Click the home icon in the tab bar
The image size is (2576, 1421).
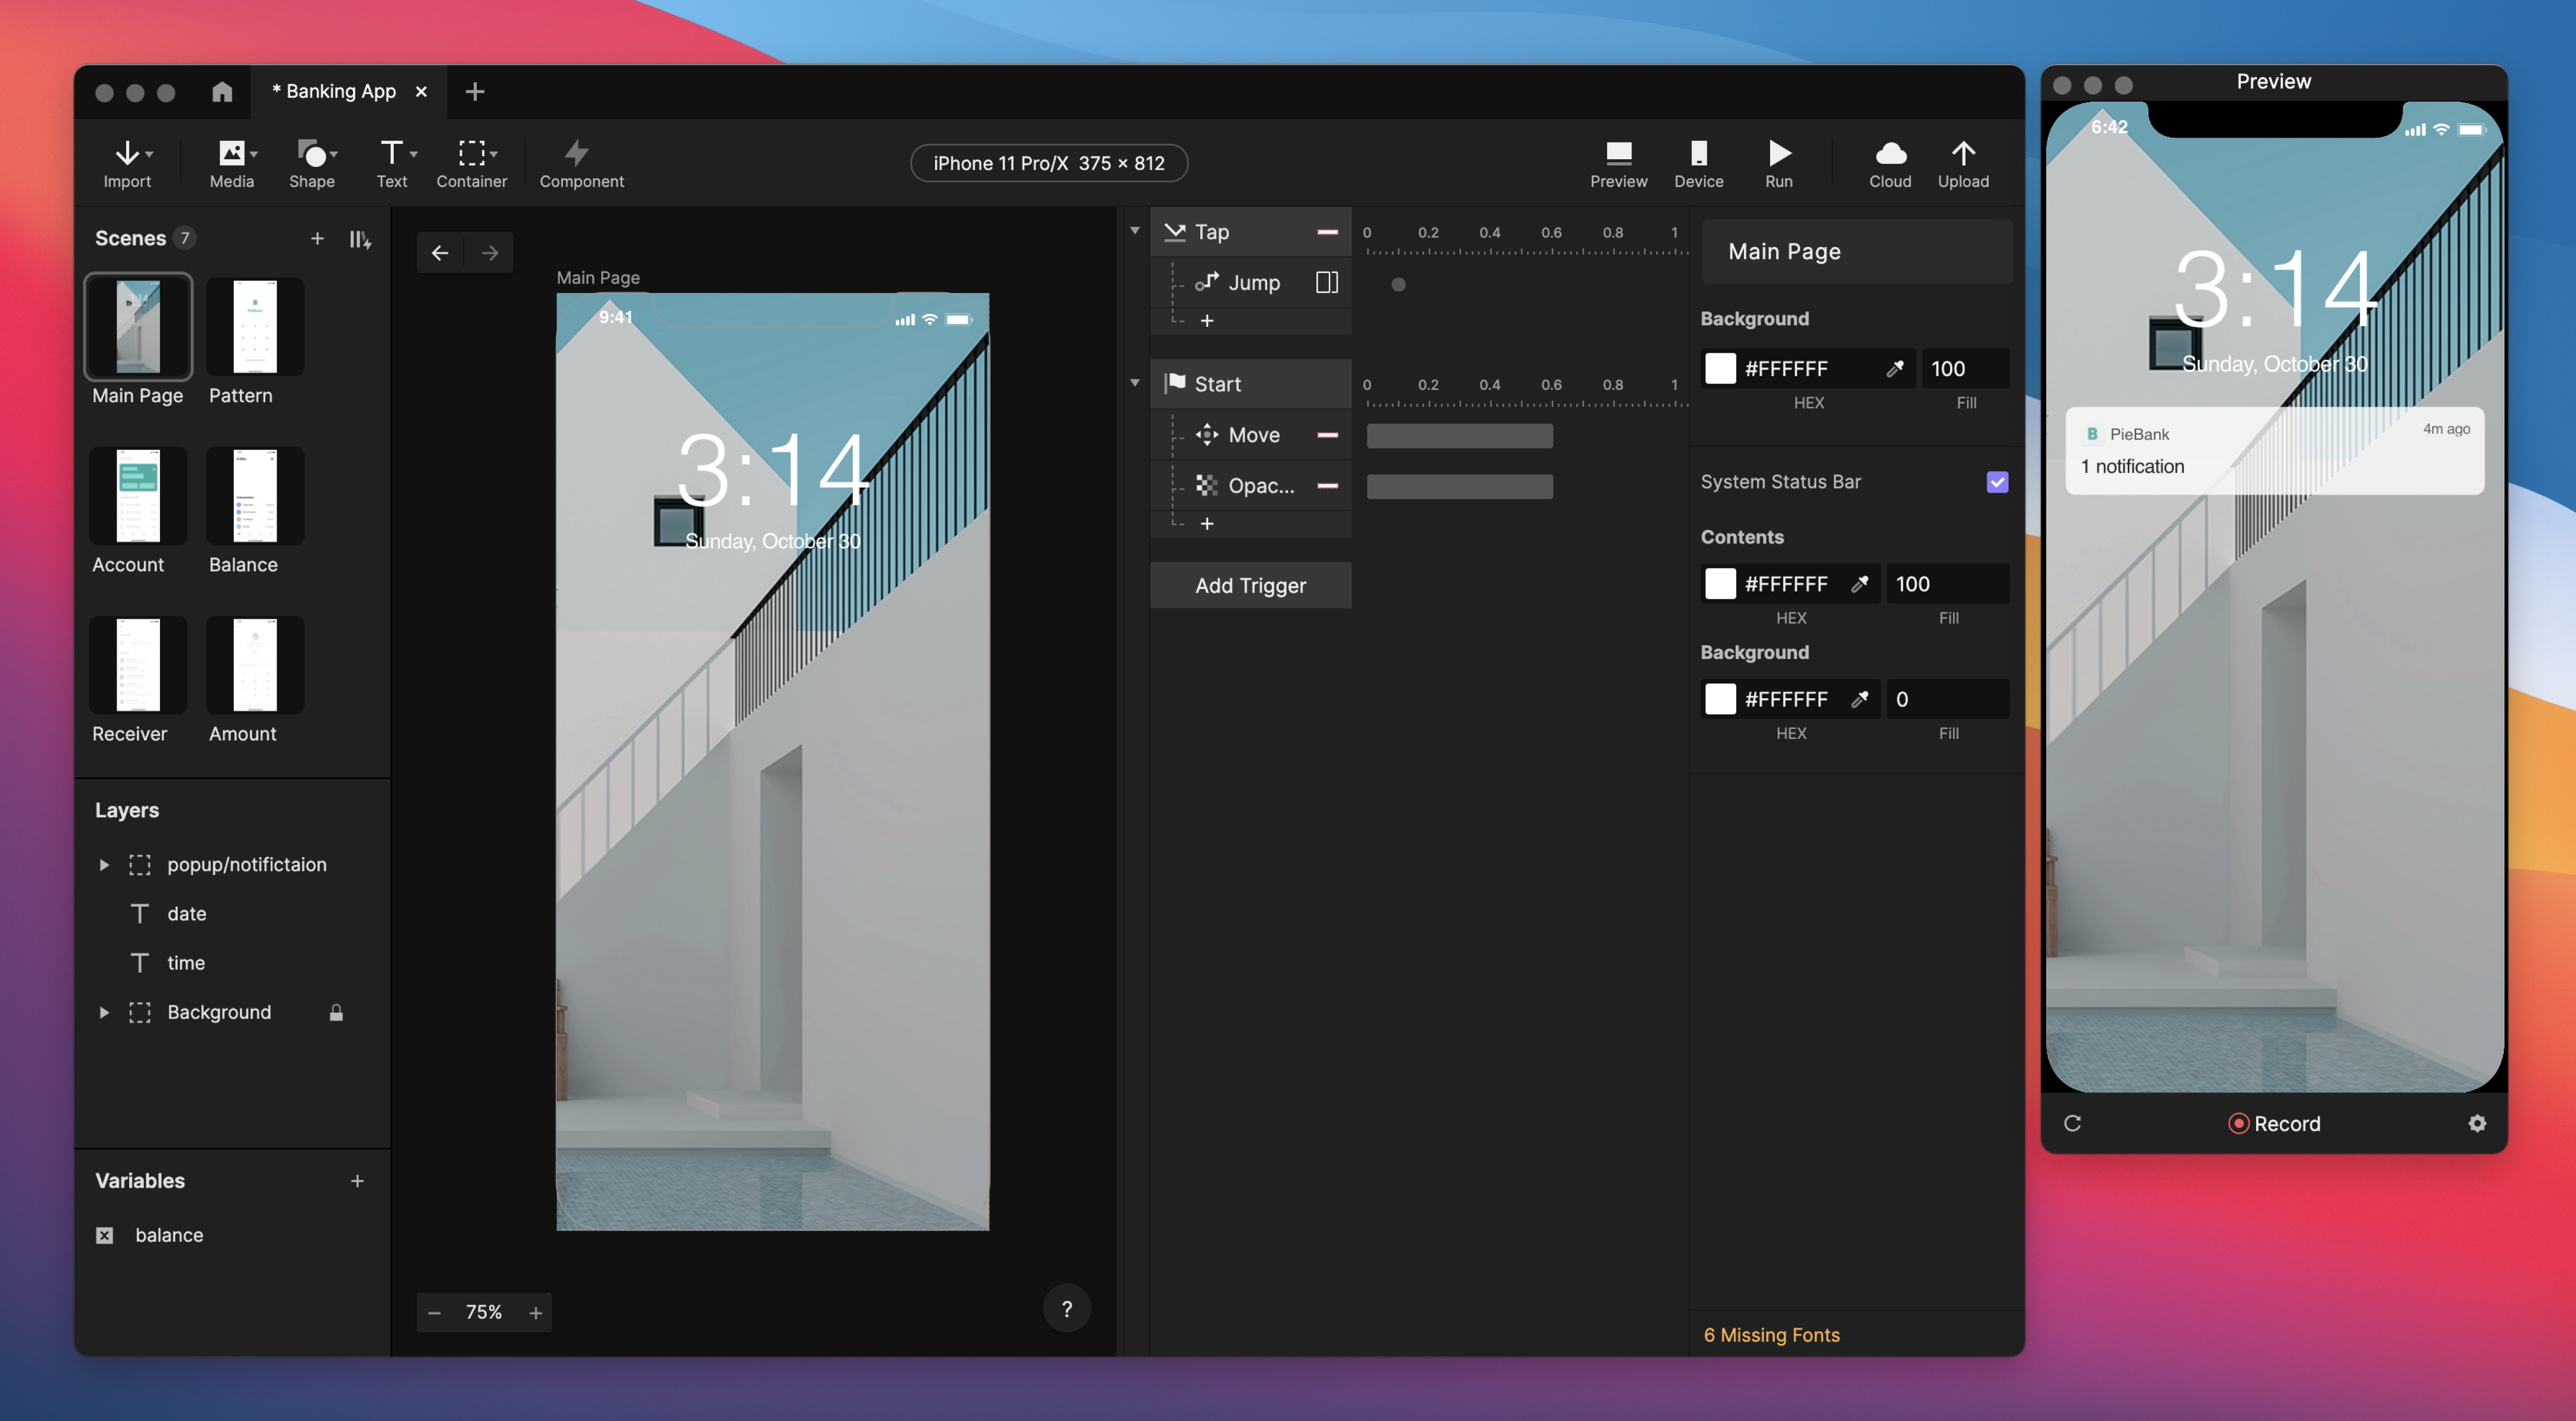click(222, 92)
